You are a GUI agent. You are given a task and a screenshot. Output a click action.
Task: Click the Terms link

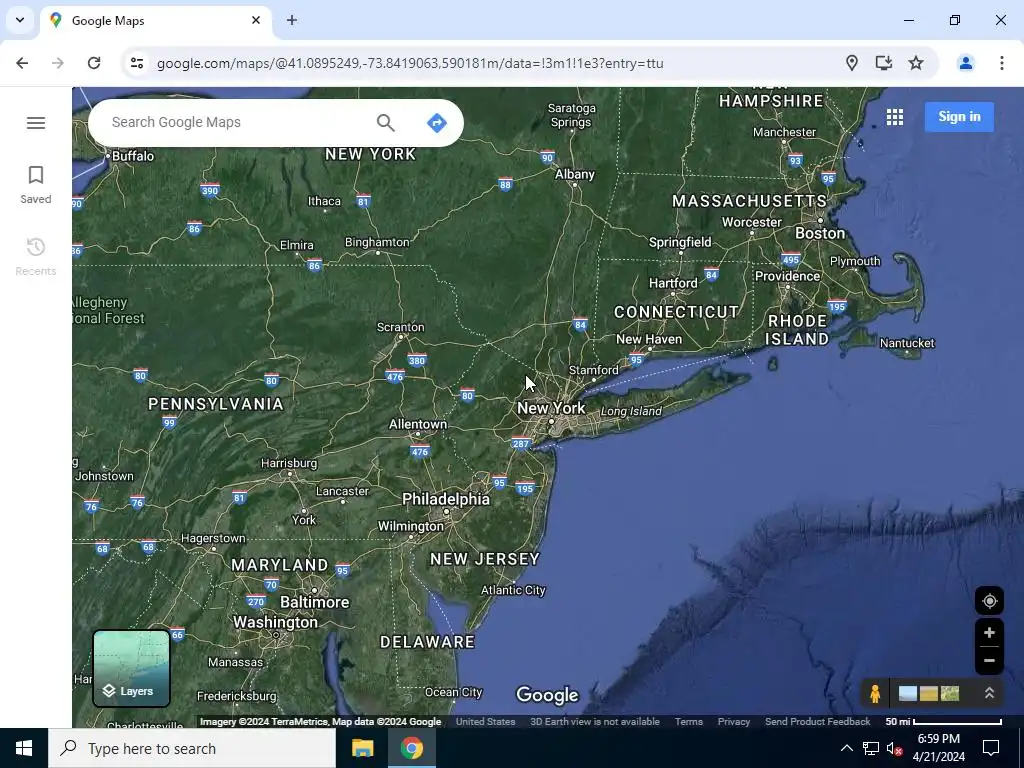coord(688,722)
